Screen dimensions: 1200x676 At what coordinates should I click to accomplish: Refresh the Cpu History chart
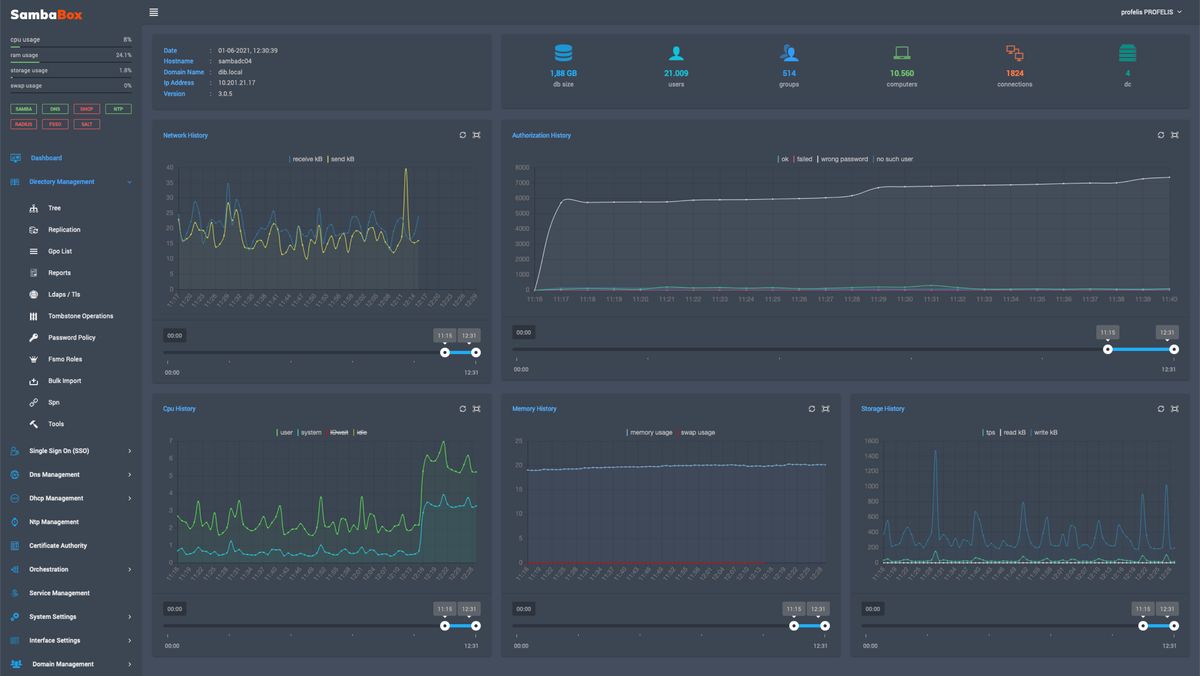(462, 409)
